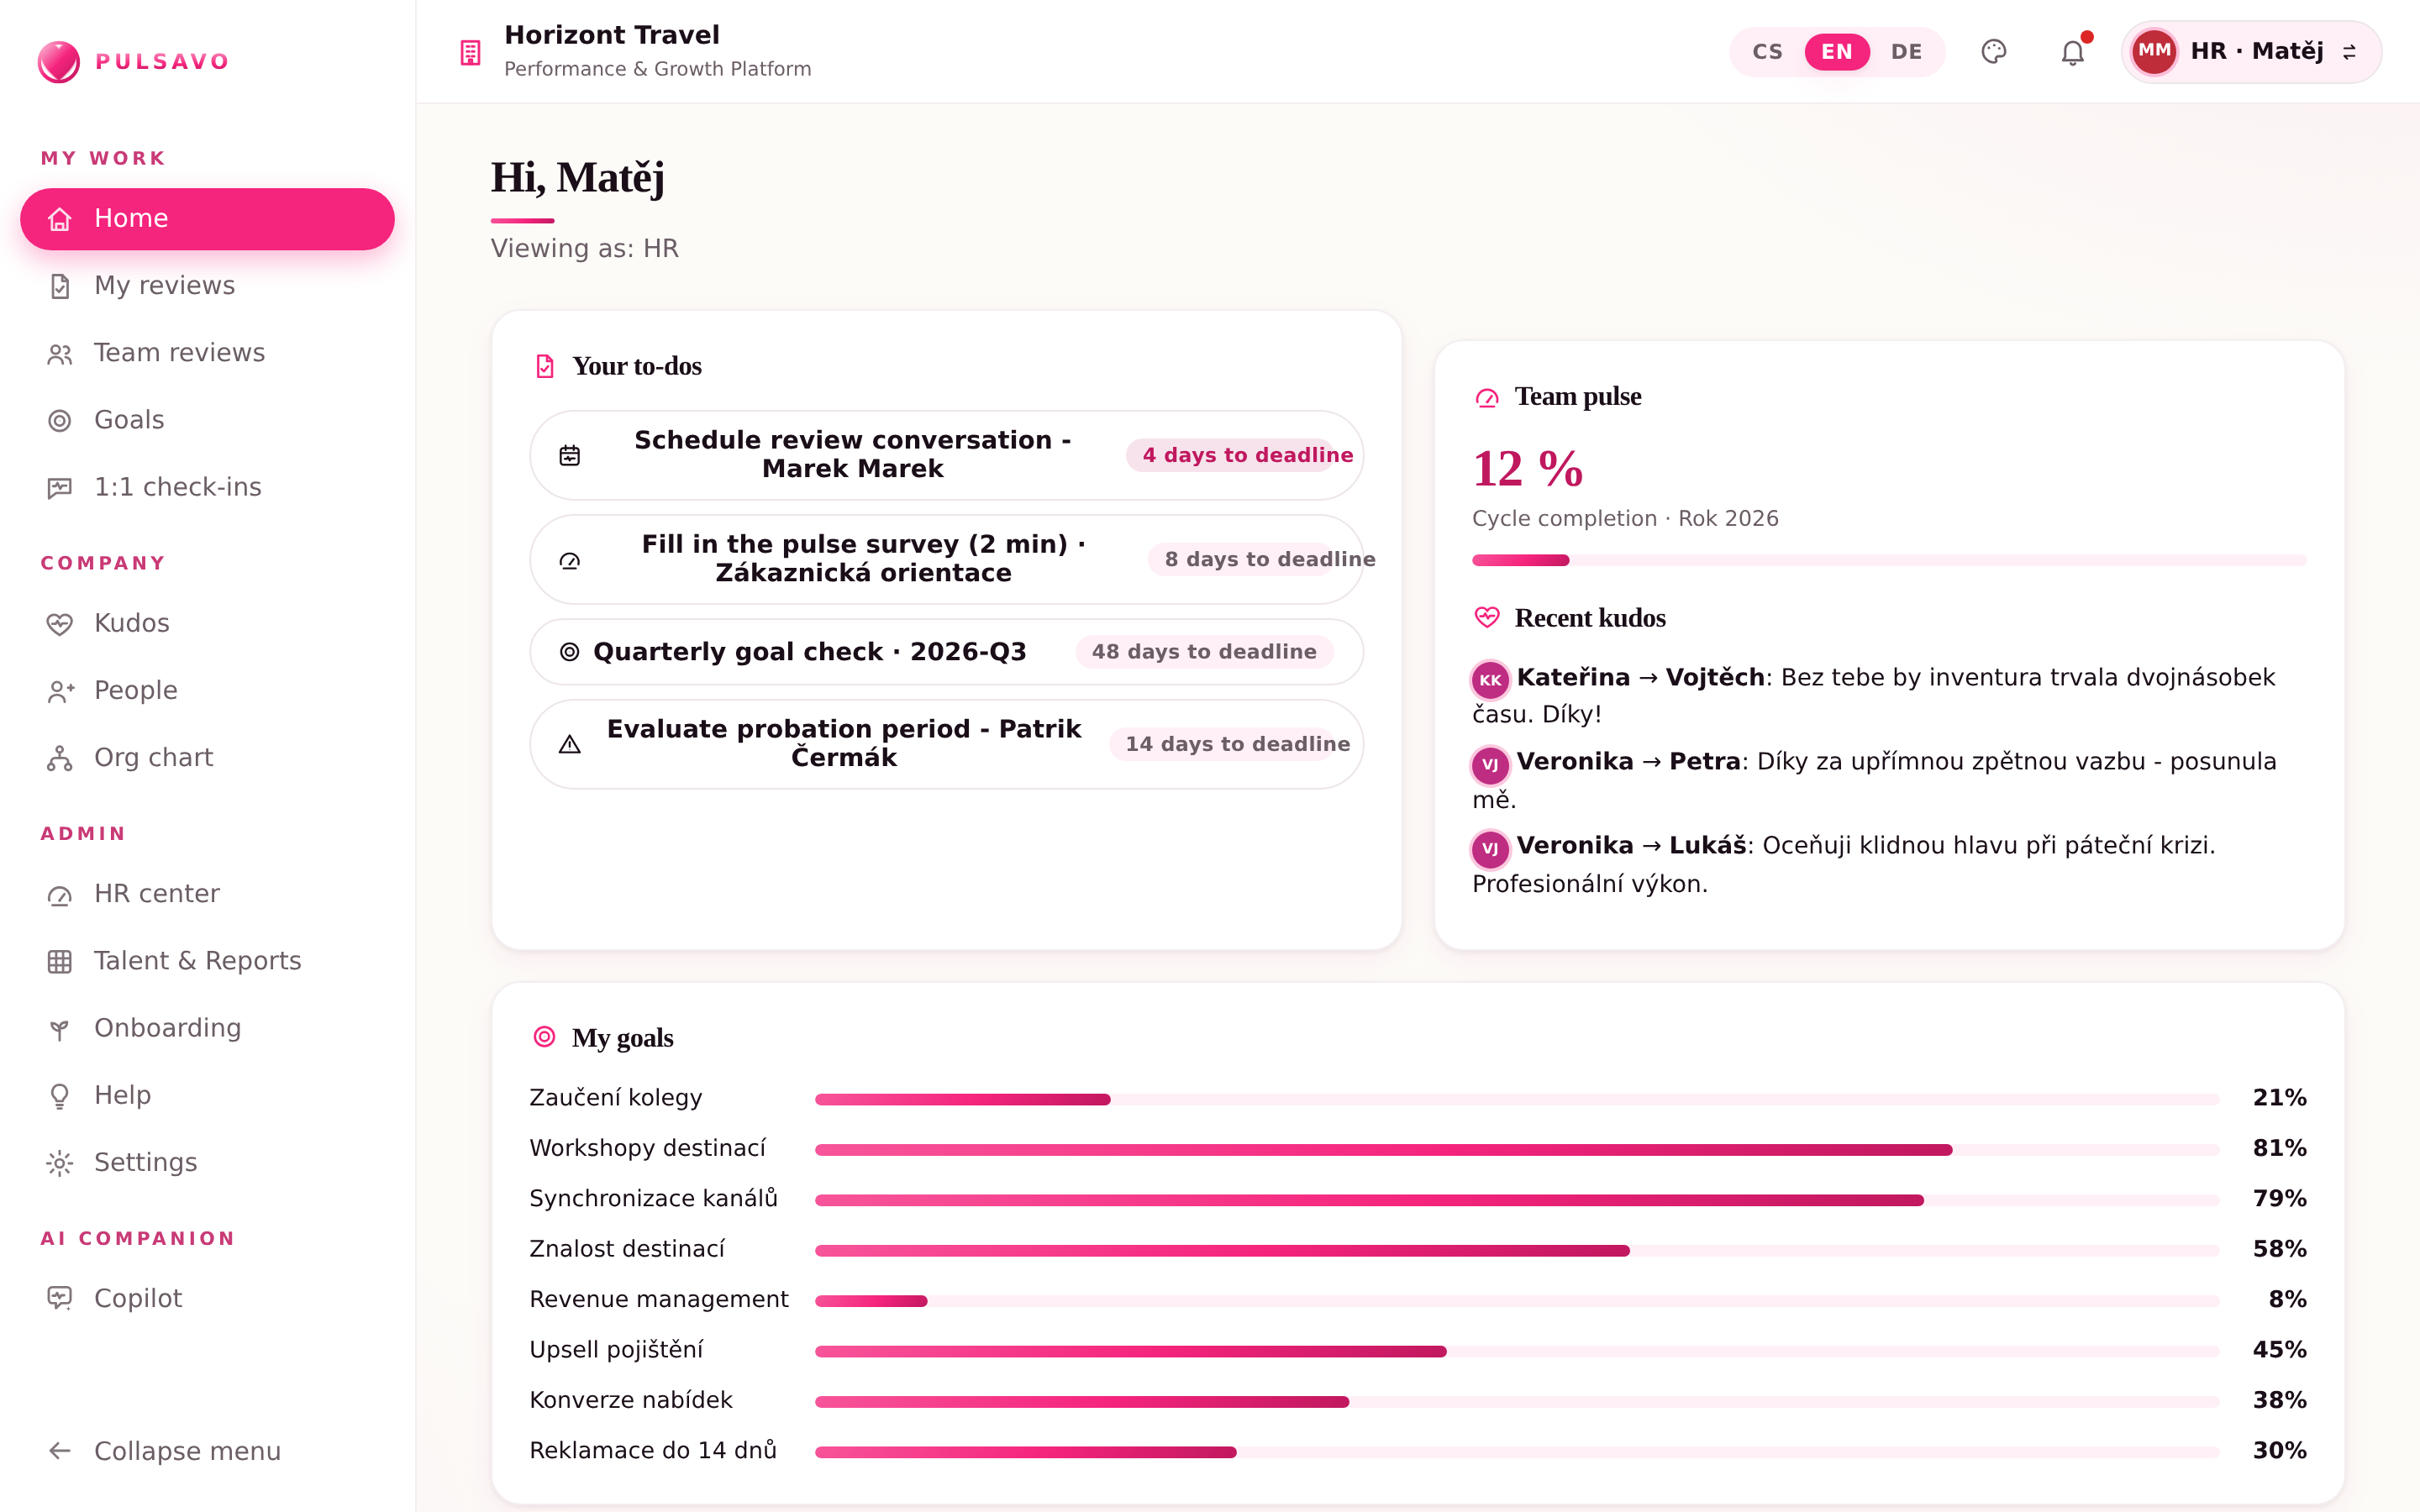Click the 1:1 check-ins chat icon
Screen dimensions: 2420x1512
[60, 488]
